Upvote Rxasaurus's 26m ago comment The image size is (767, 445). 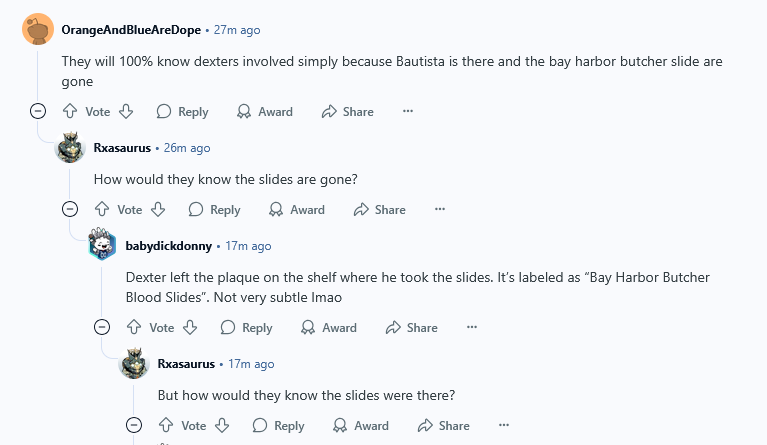click(x=102, y=210)
